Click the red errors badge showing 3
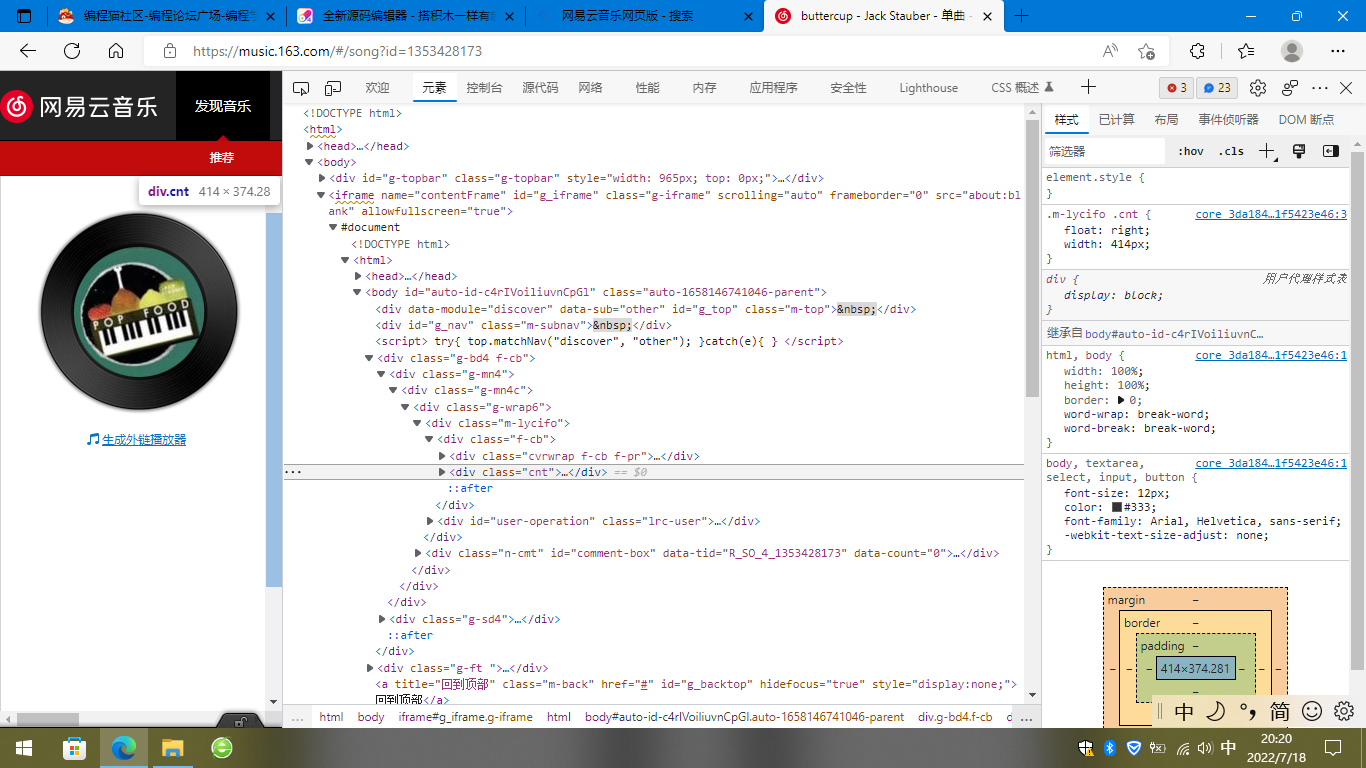This screenshot has height=768, width=1366. (x=1177, y=88)
